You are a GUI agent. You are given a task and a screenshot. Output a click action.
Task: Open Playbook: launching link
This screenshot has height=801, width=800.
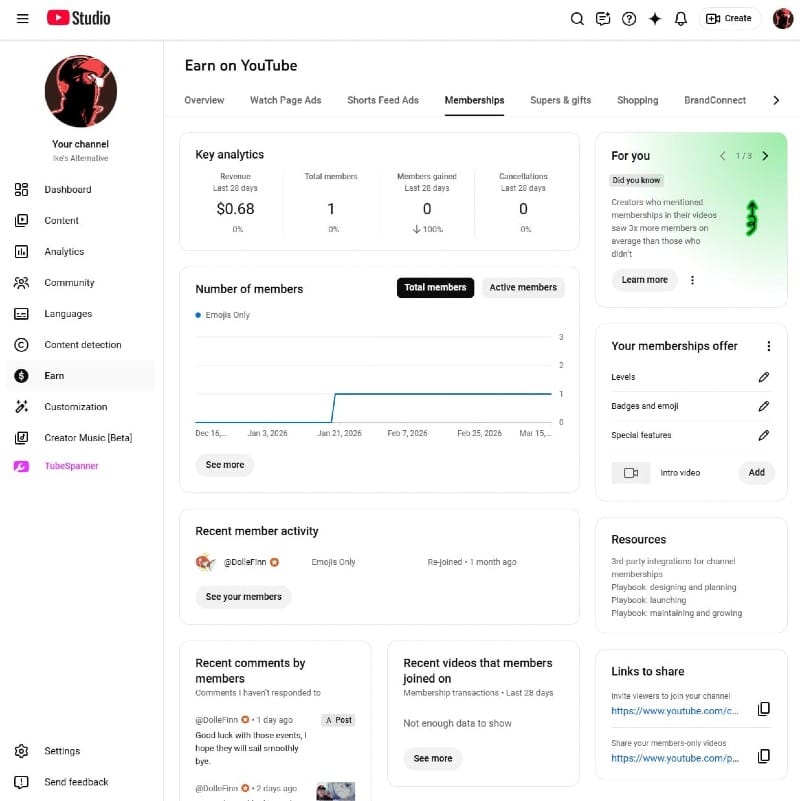pos(649,600)
